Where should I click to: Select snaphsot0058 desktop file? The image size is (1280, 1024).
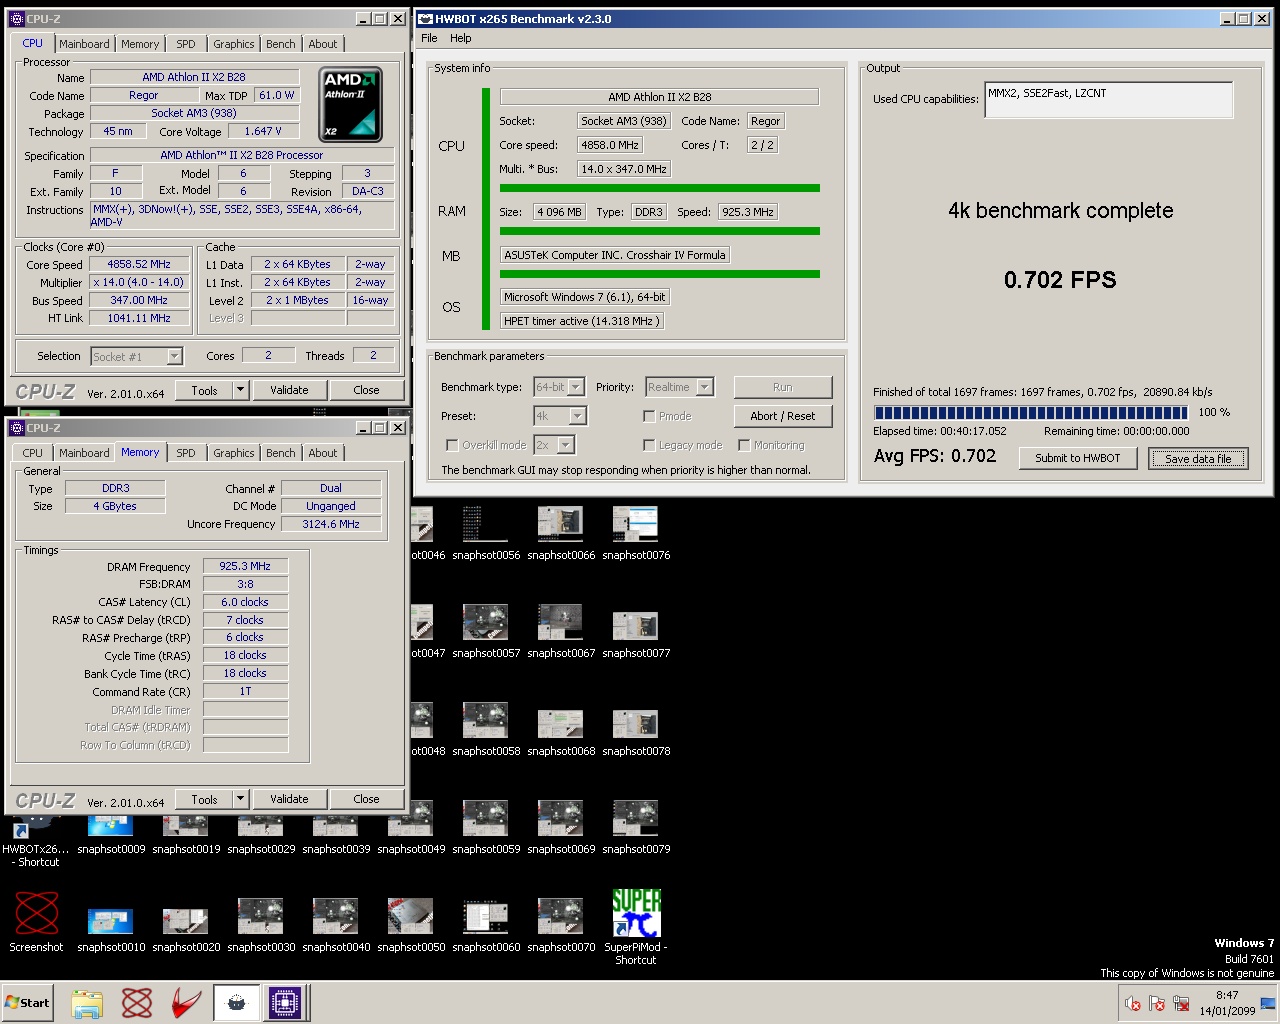coord(486,728)
